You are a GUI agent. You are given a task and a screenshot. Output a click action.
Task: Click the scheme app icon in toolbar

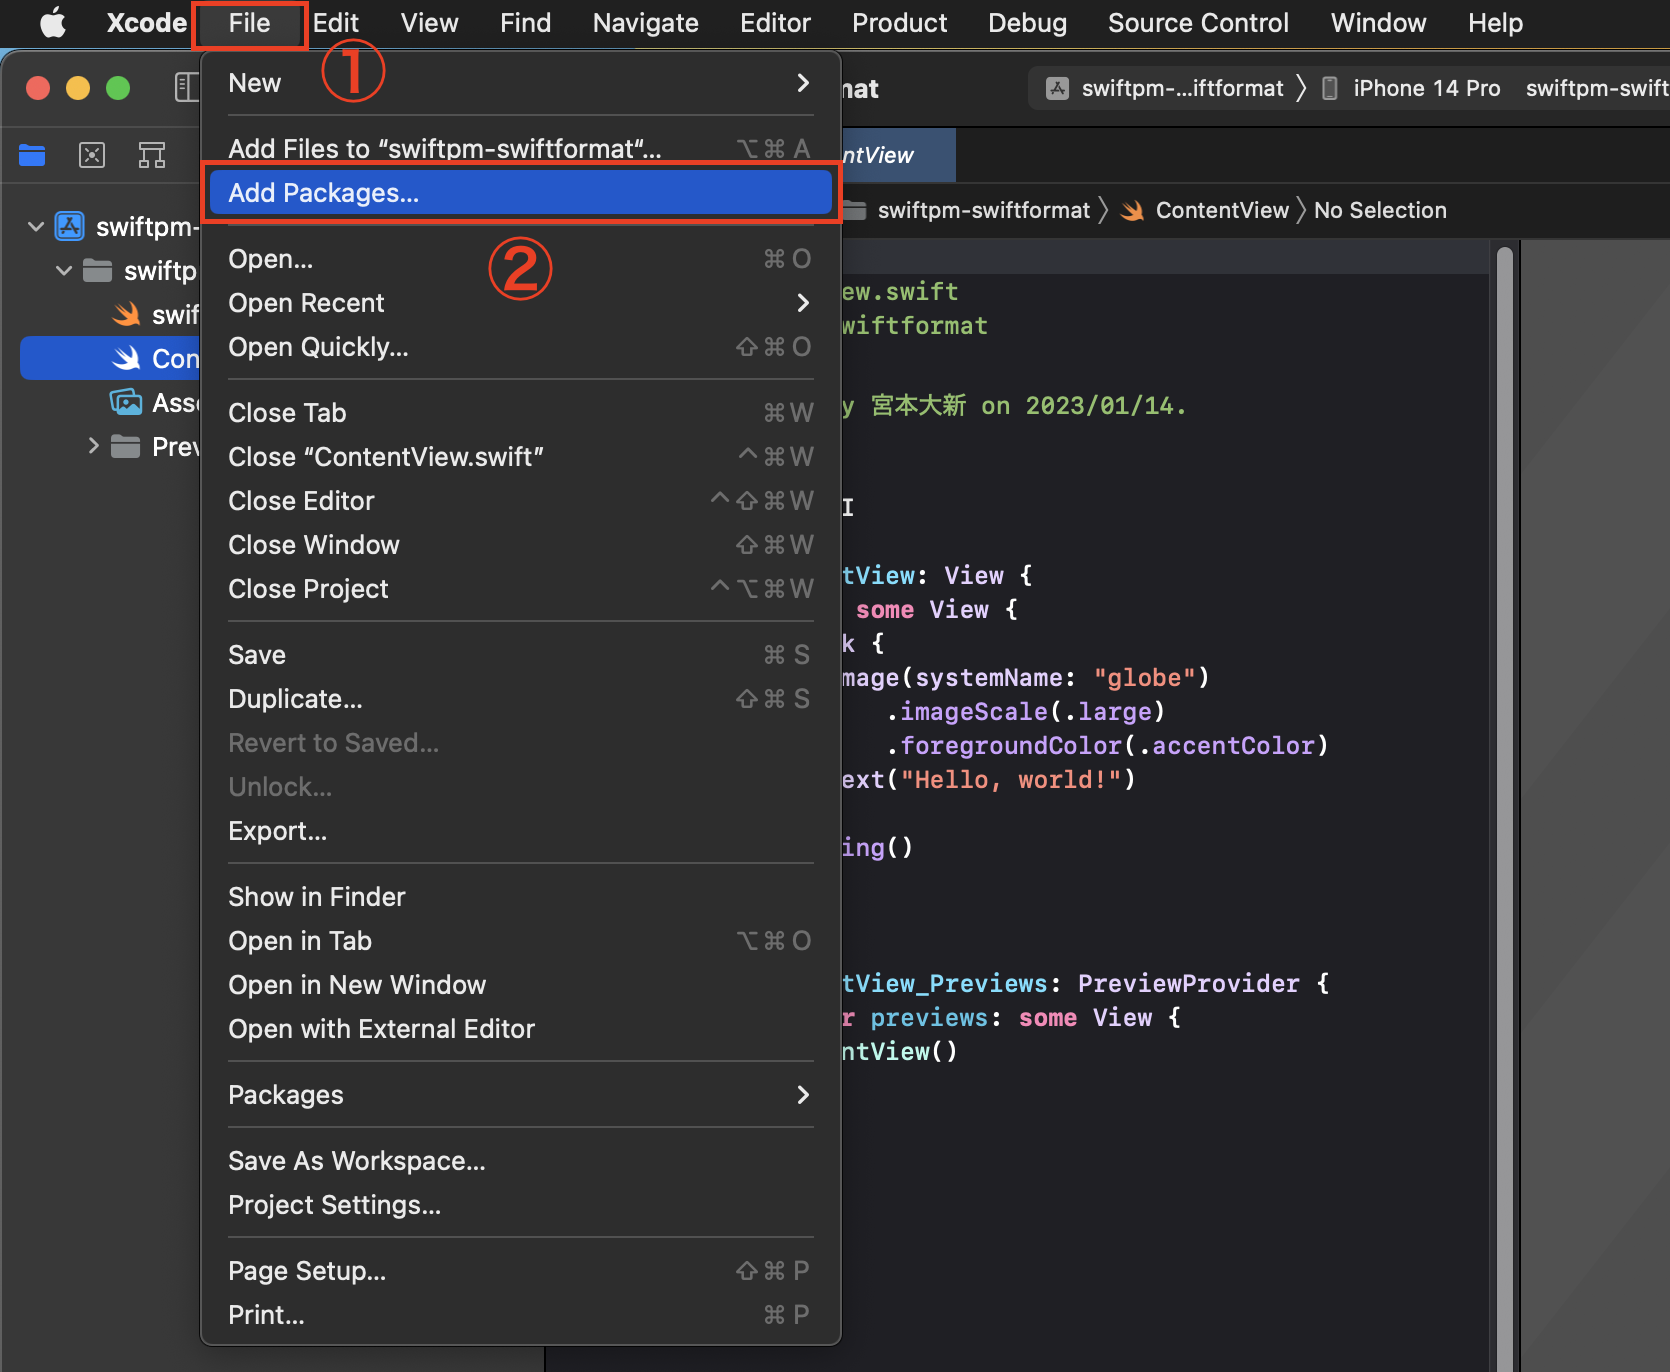point(1057,88)
